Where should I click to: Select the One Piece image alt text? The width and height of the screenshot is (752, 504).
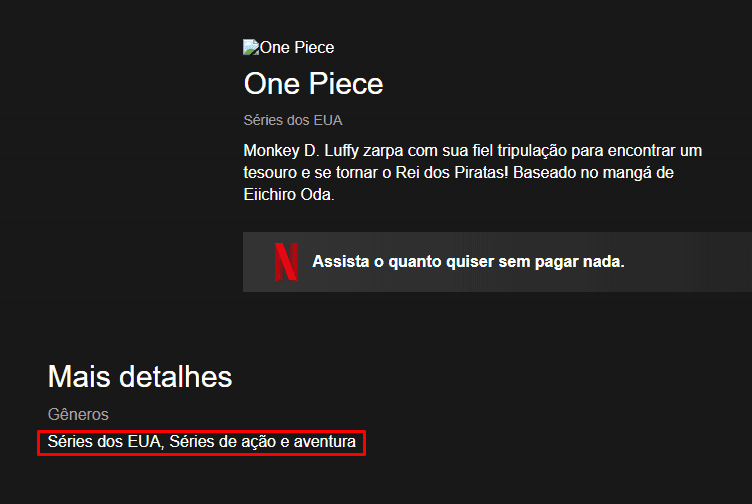[297, 47]
